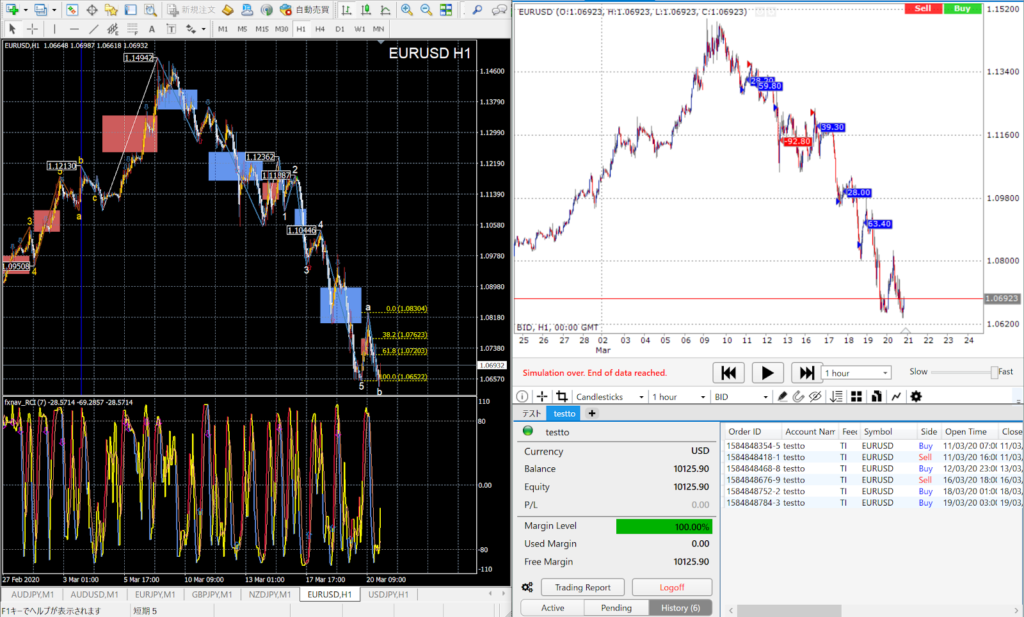Switch timeframe to W1
Image resolution: width=1024 pixels, height=617 pixels.
[x=359, y=29]
